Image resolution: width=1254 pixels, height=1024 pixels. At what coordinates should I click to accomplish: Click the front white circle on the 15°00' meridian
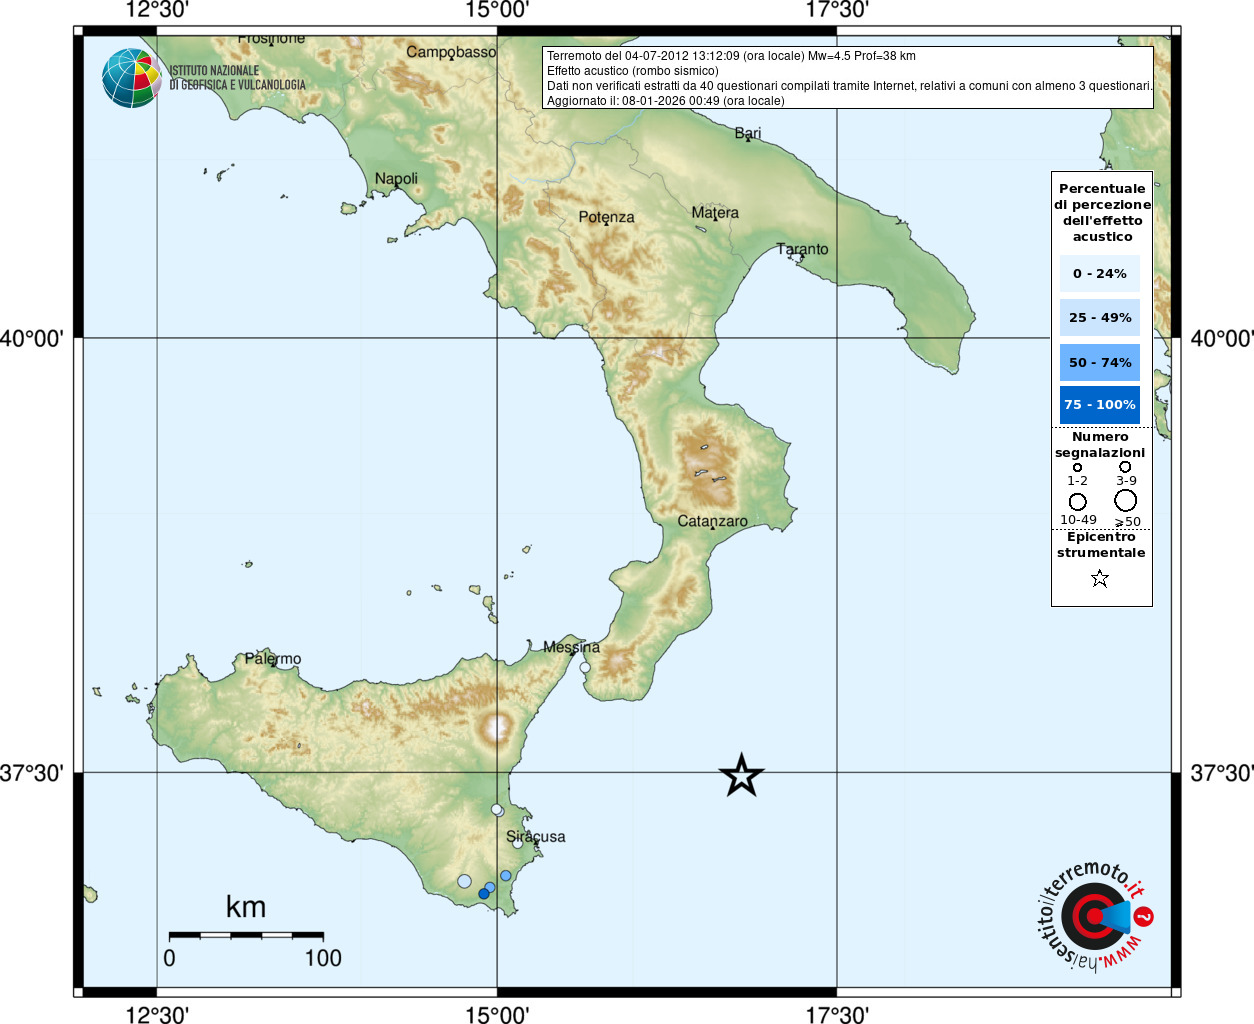click(x=497, y=809)
